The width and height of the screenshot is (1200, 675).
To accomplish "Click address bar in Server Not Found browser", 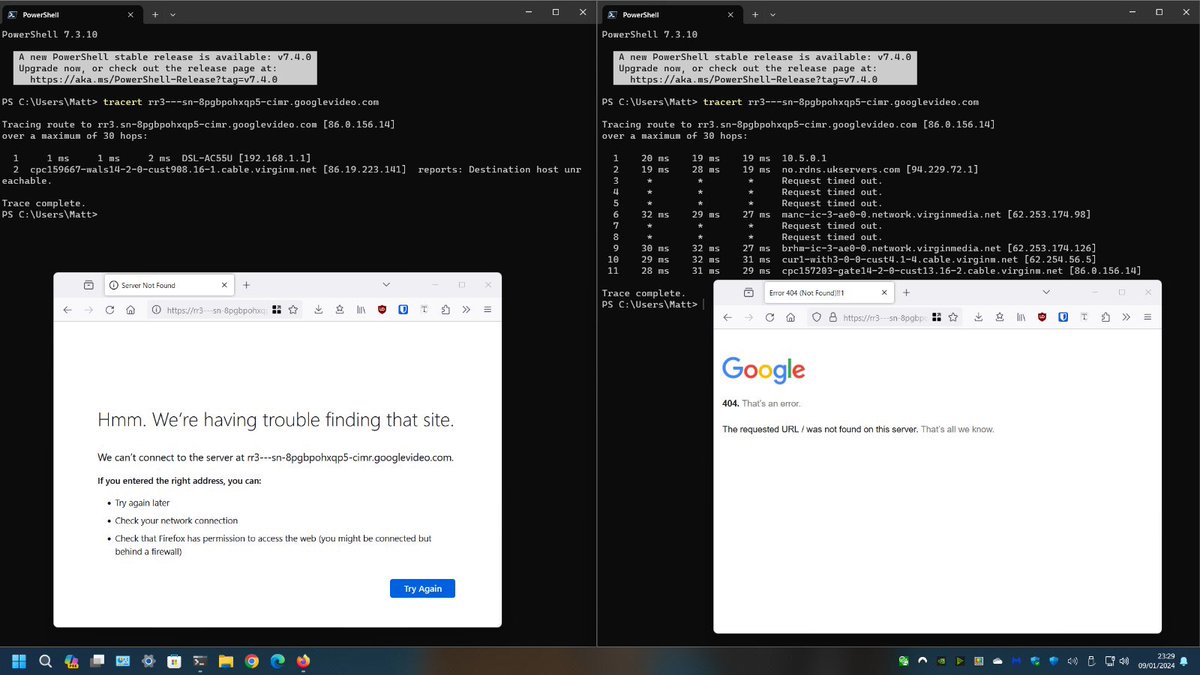I will tap(225, 310).
